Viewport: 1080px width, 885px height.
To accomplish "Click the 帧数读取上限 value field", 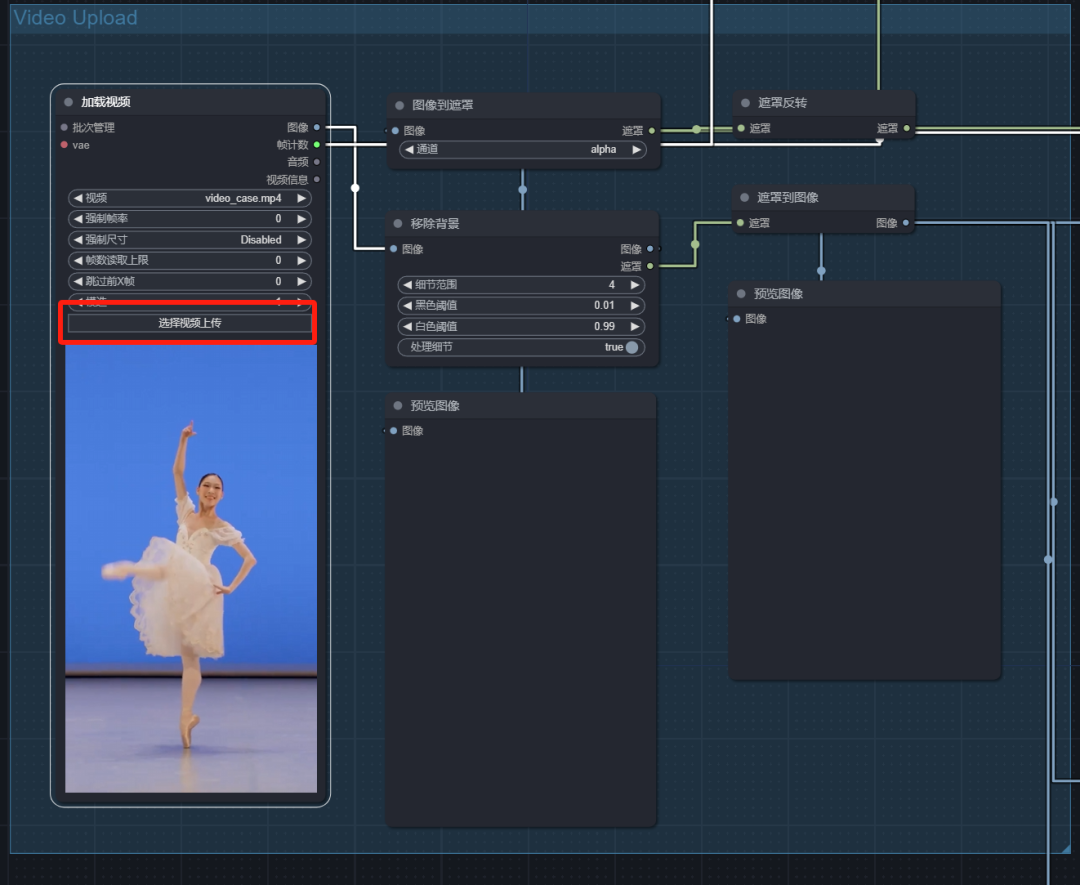I will pyautogui.click(x=190, y=260).
